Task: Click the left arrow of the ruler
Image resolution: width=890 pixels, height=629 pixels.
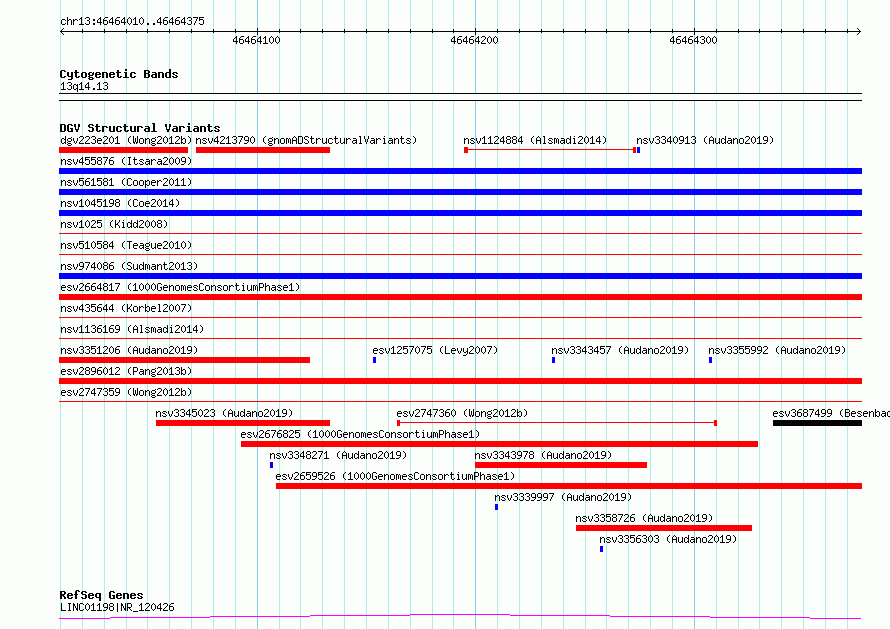Action: (x=62, y=31)
